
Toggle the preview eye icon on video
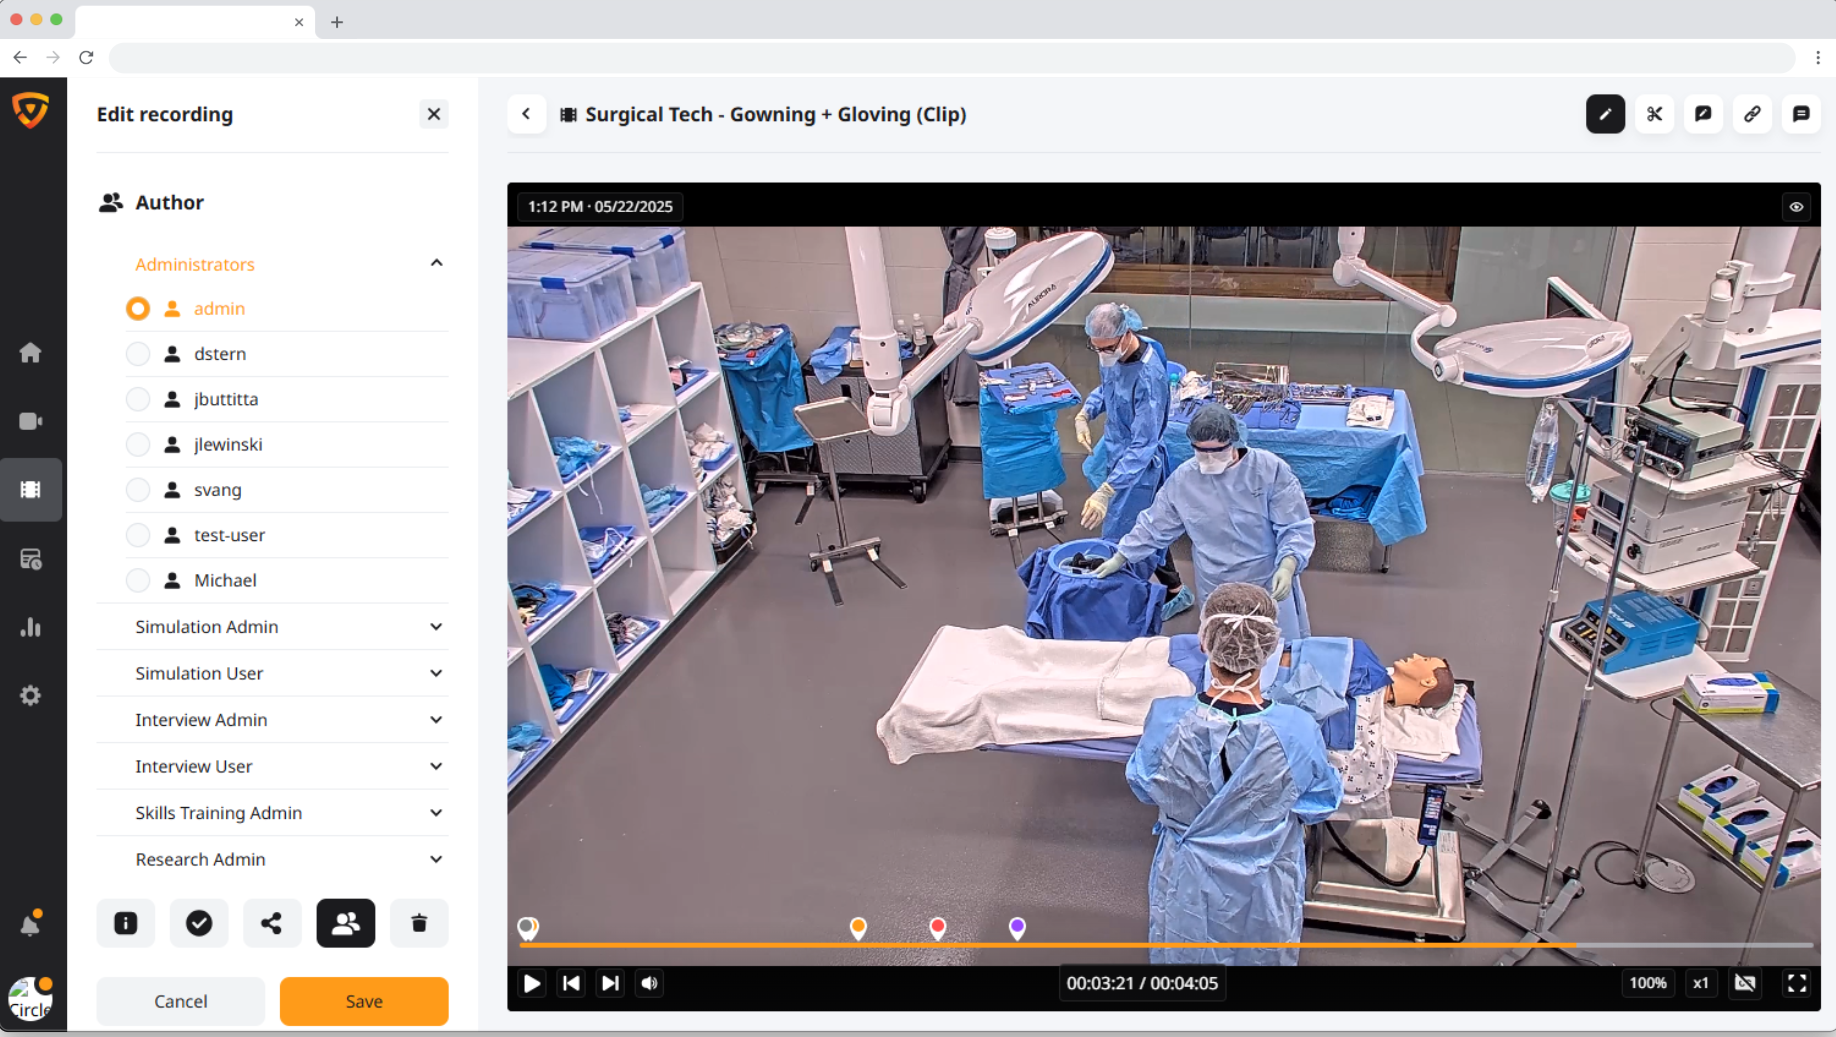(x=1795, y=207)
